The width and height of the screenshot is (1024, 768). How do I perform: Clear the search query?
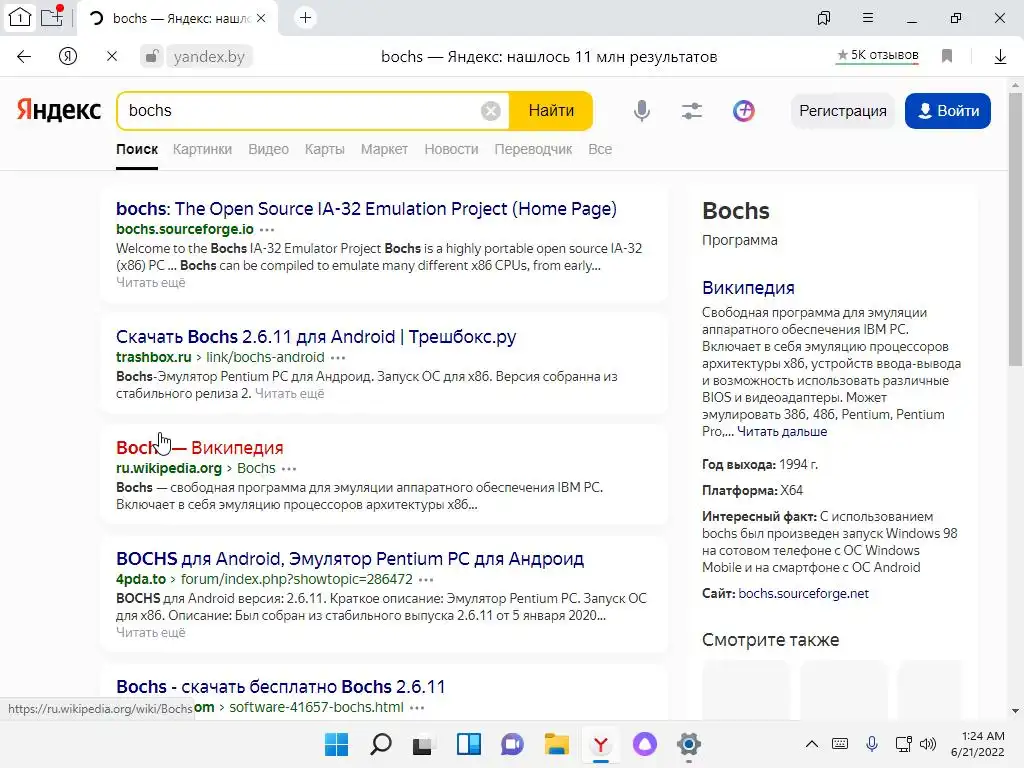490,111
